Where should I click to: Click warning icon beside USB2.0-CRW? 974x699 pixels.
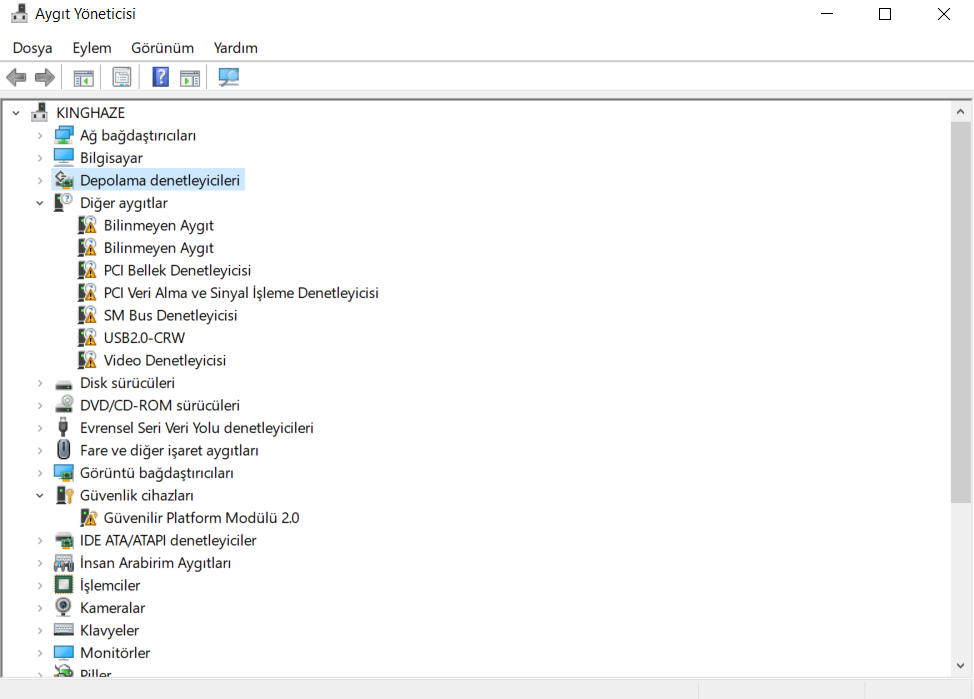point(88,337)
